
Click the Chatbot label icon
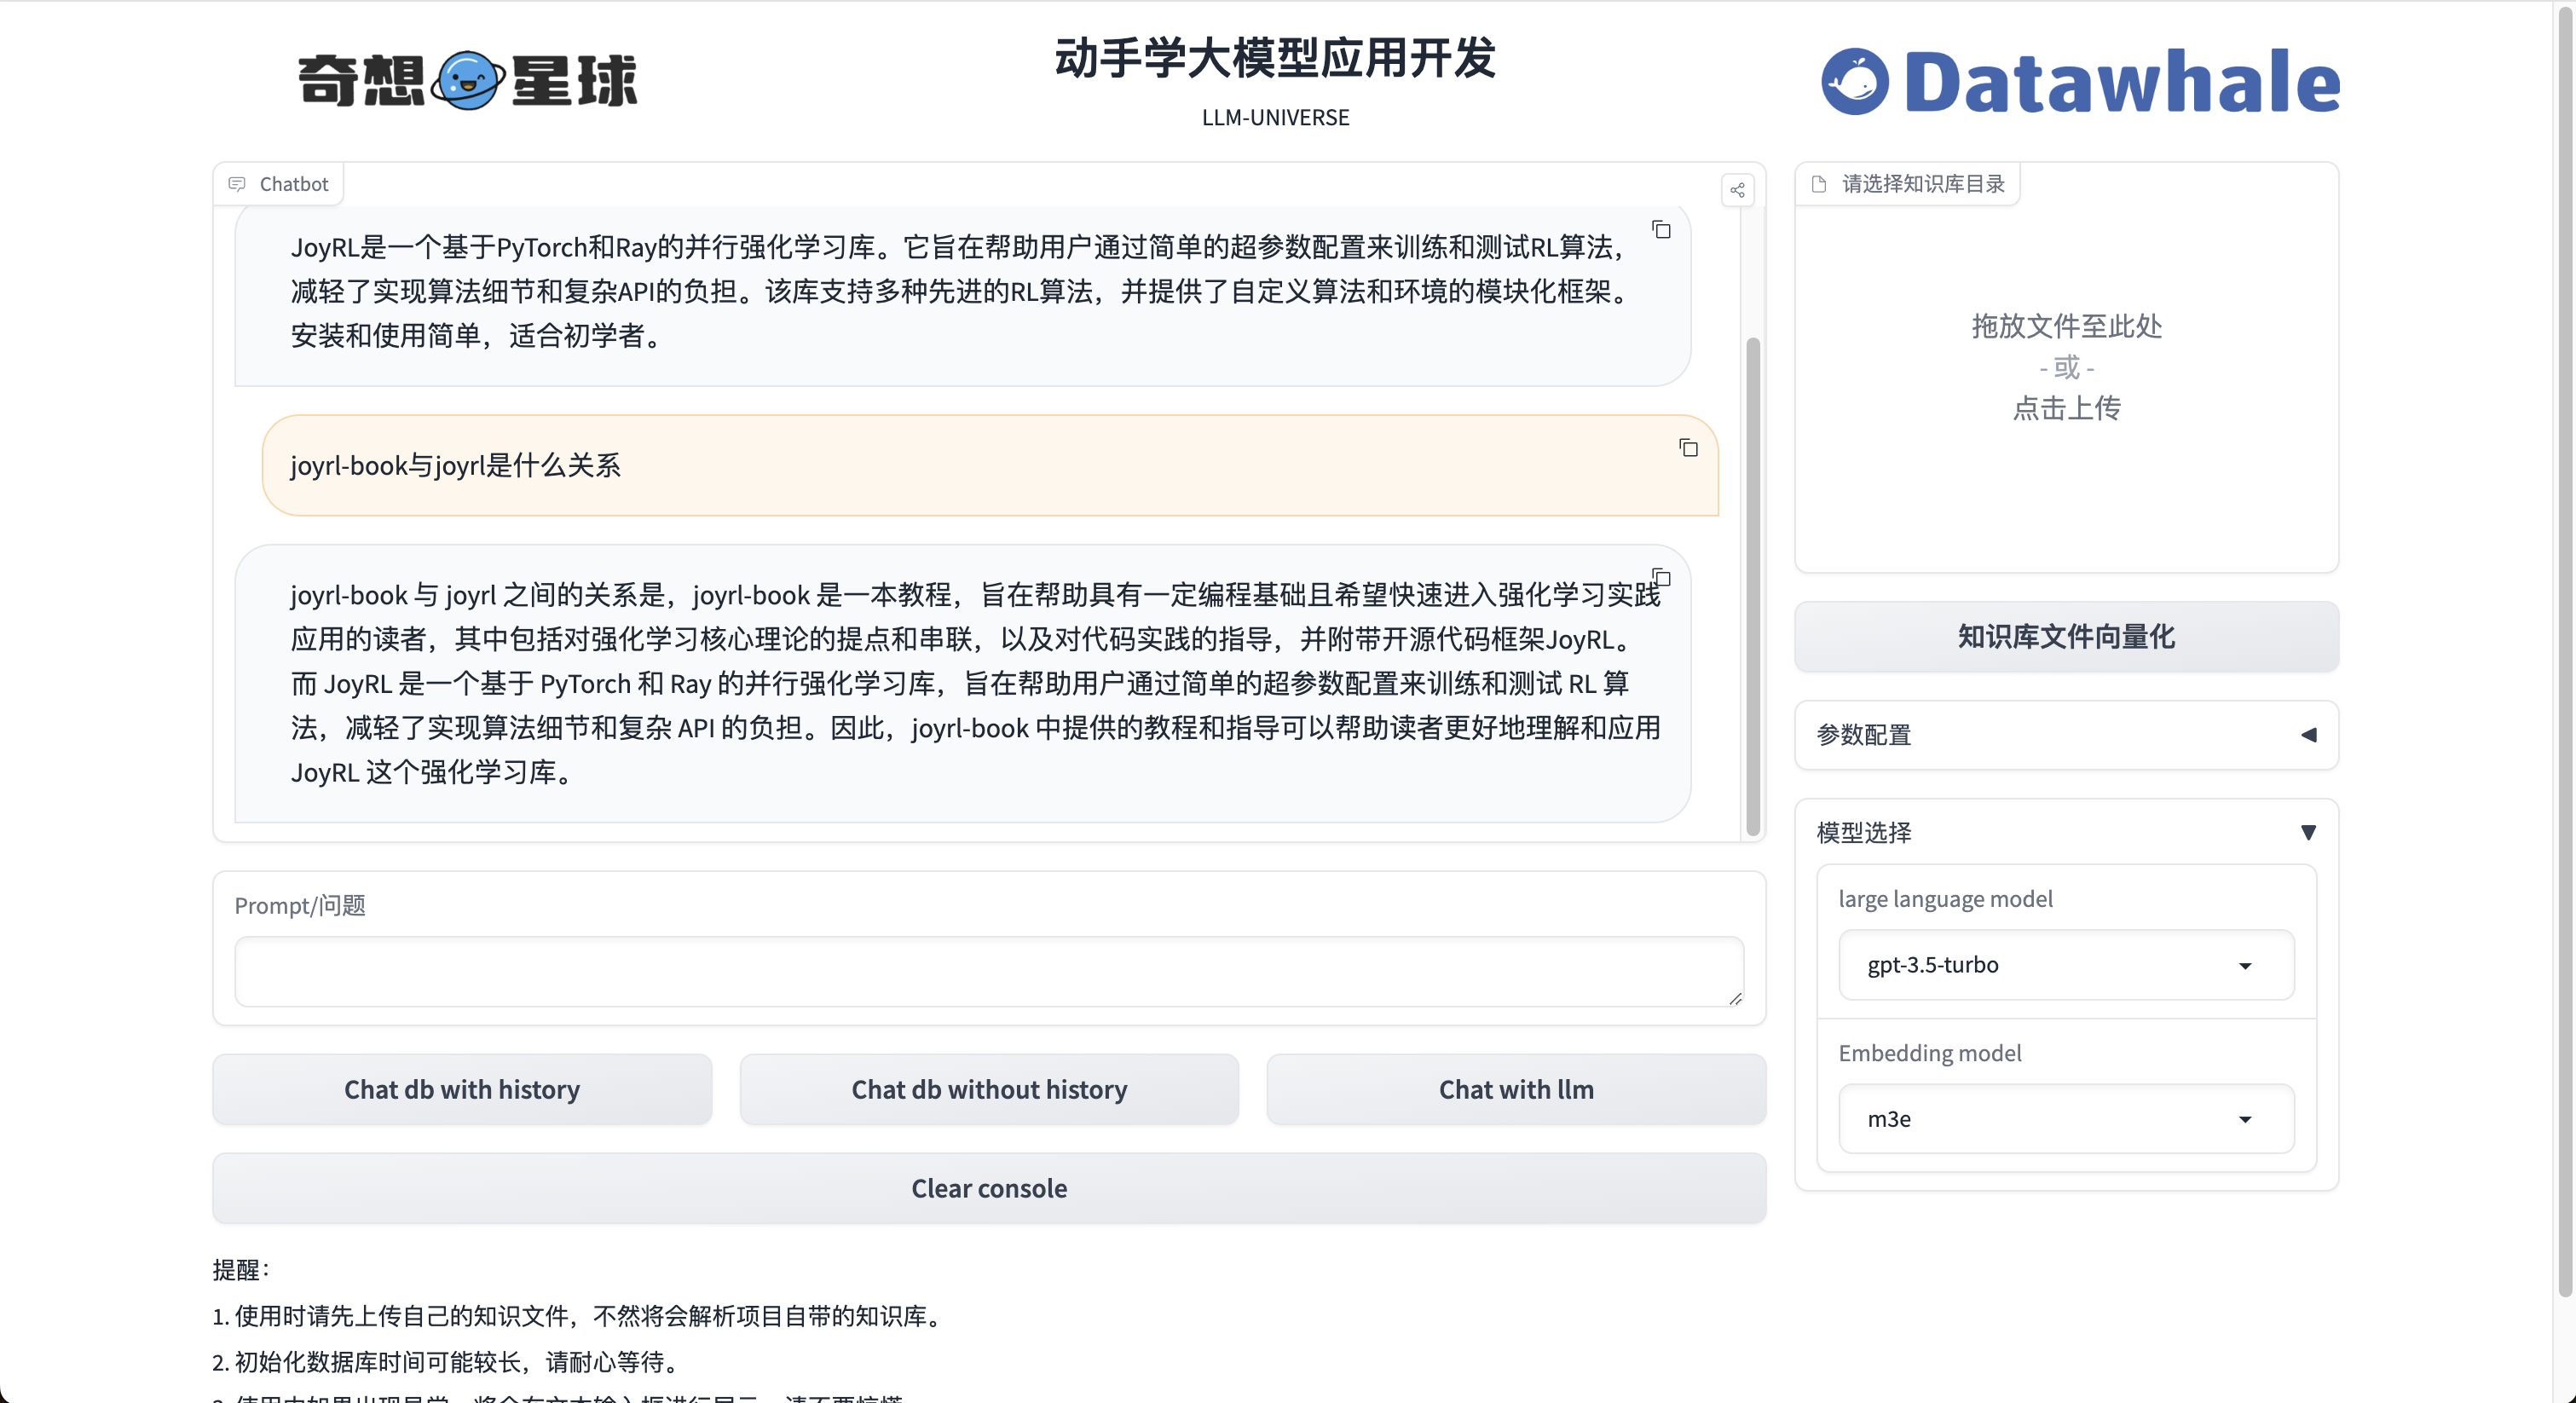click(x=237, y=184)
